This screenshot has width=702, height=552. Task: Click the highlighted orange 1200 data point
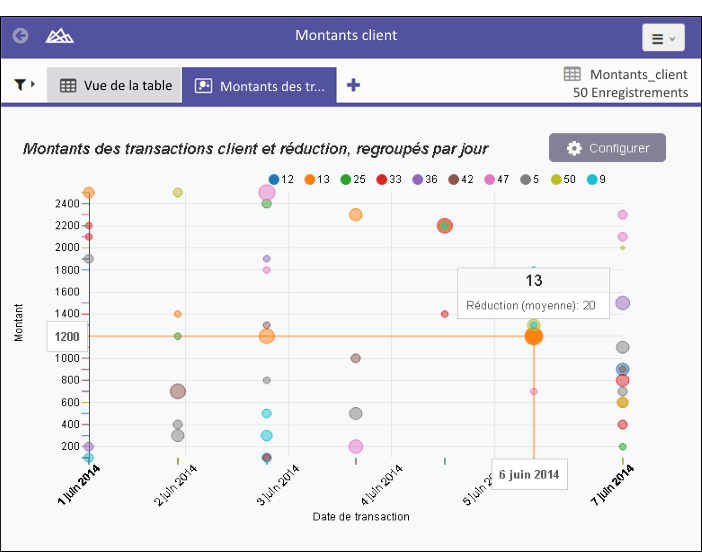534,336
